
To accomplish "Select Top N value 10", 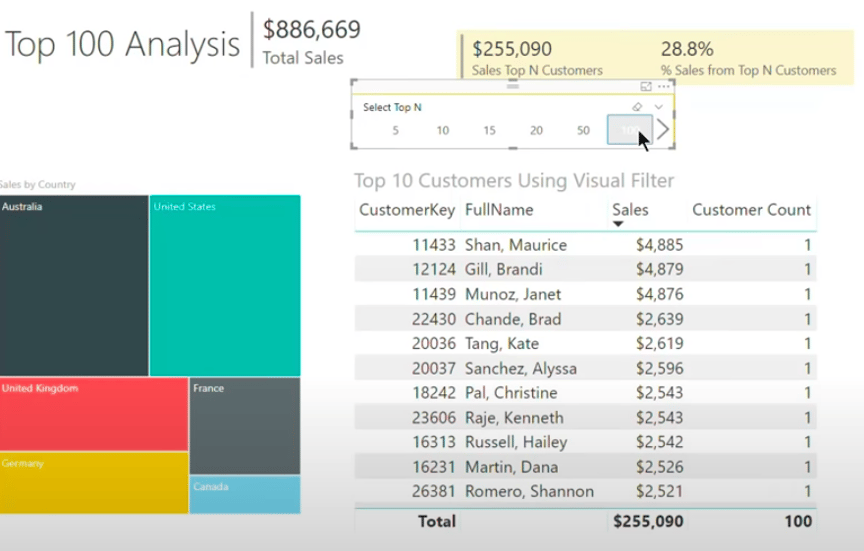I will click(x=442, y=130).
